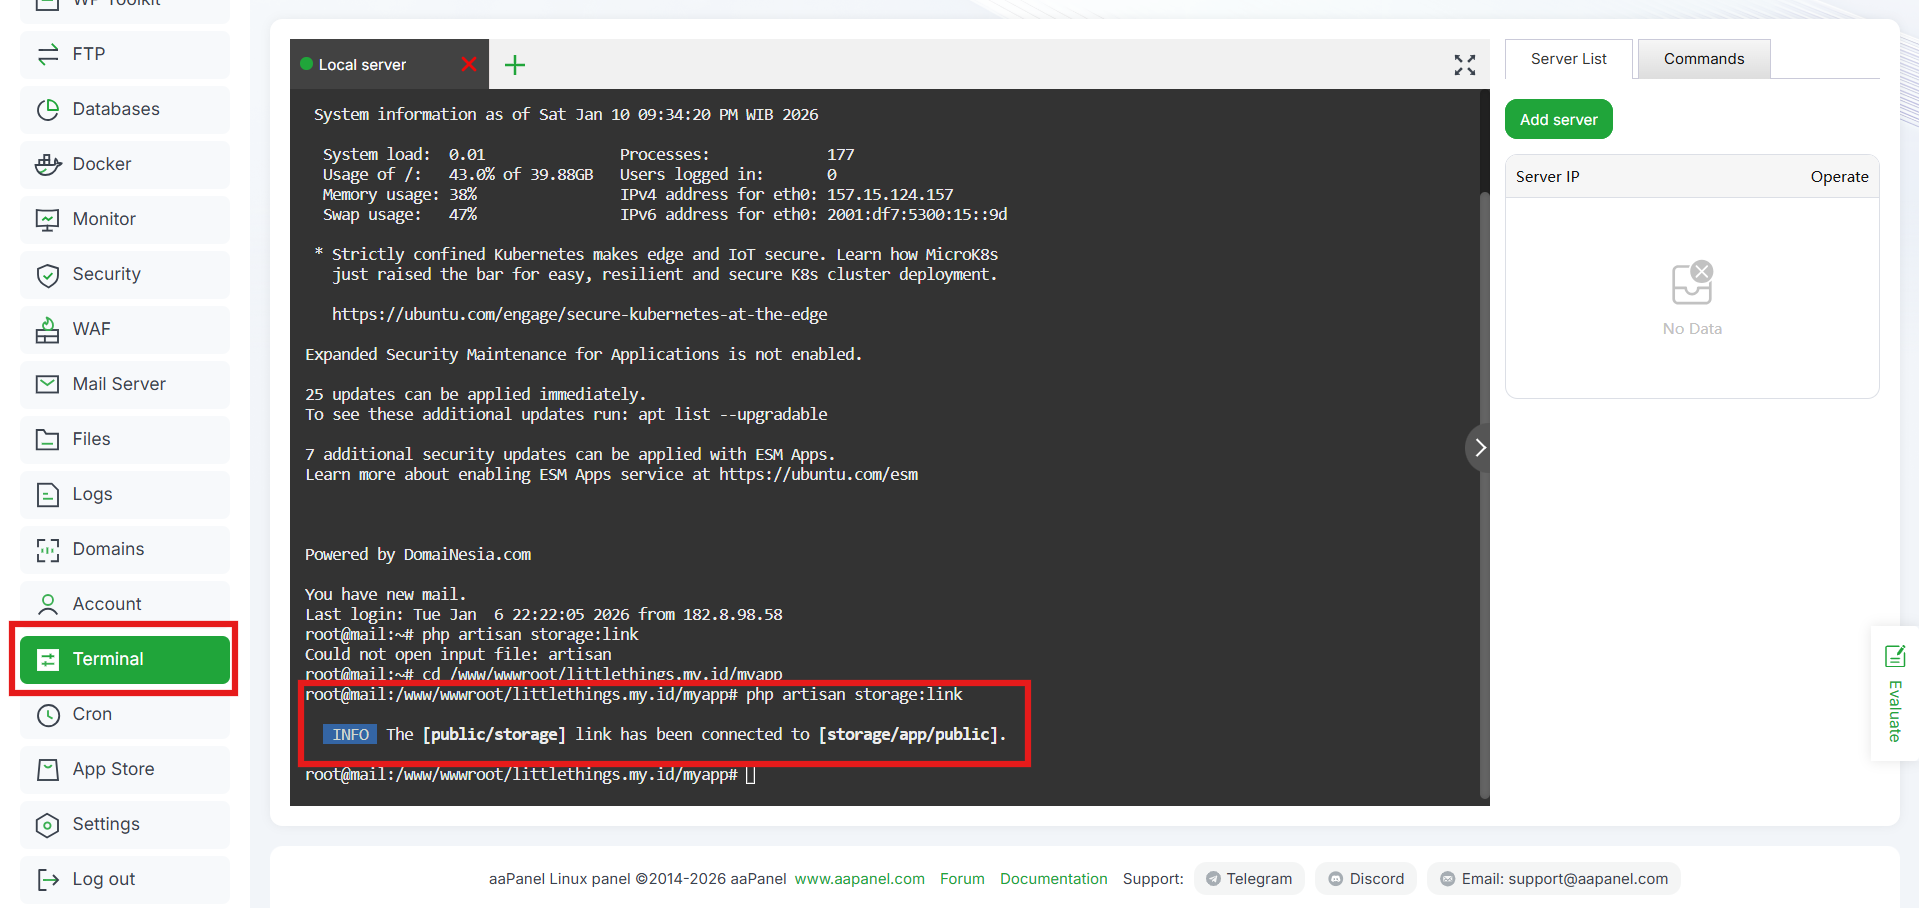Click the 'Powered by DomaiNesia.com' line
The width and height of the screenshot is (1919, 908).
coord(418,554)
